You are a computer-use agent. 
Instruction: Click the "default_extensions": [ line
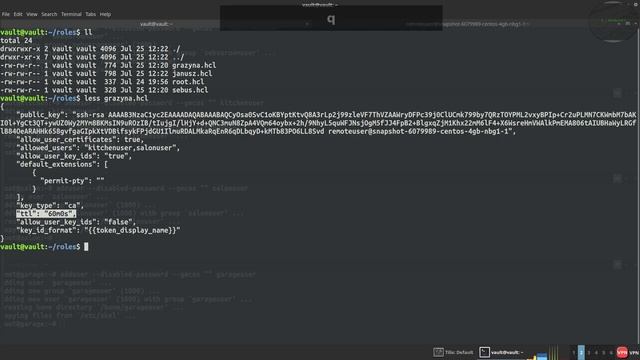62,164
